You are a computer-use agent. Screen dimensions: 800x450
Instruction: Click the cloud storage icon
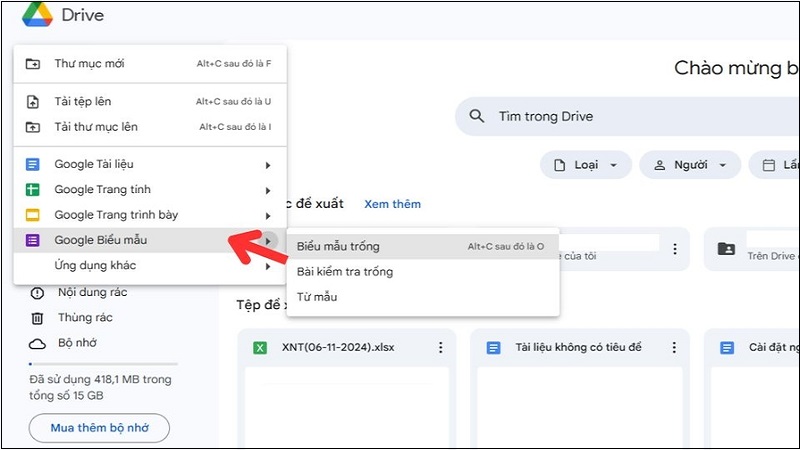point(37,344)
